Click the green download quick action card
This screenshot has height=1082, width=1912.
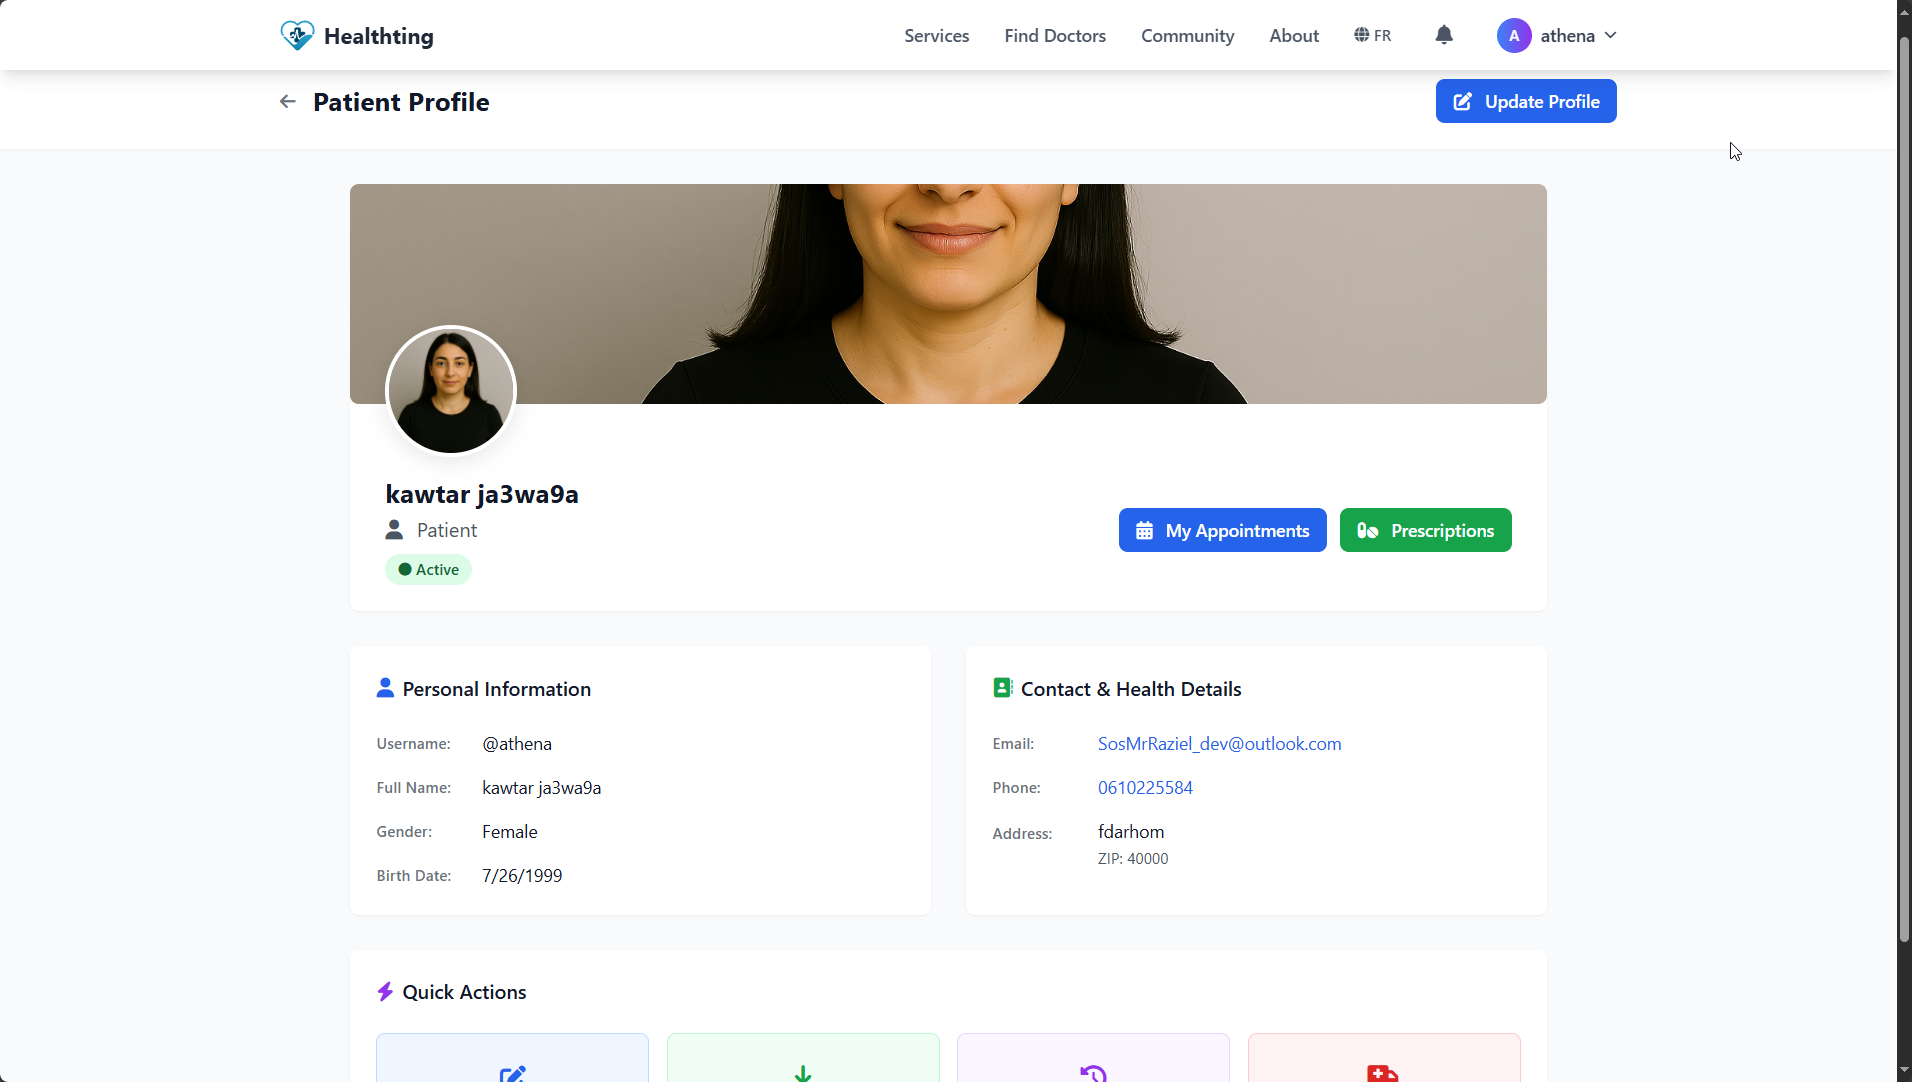(803, 1060)
